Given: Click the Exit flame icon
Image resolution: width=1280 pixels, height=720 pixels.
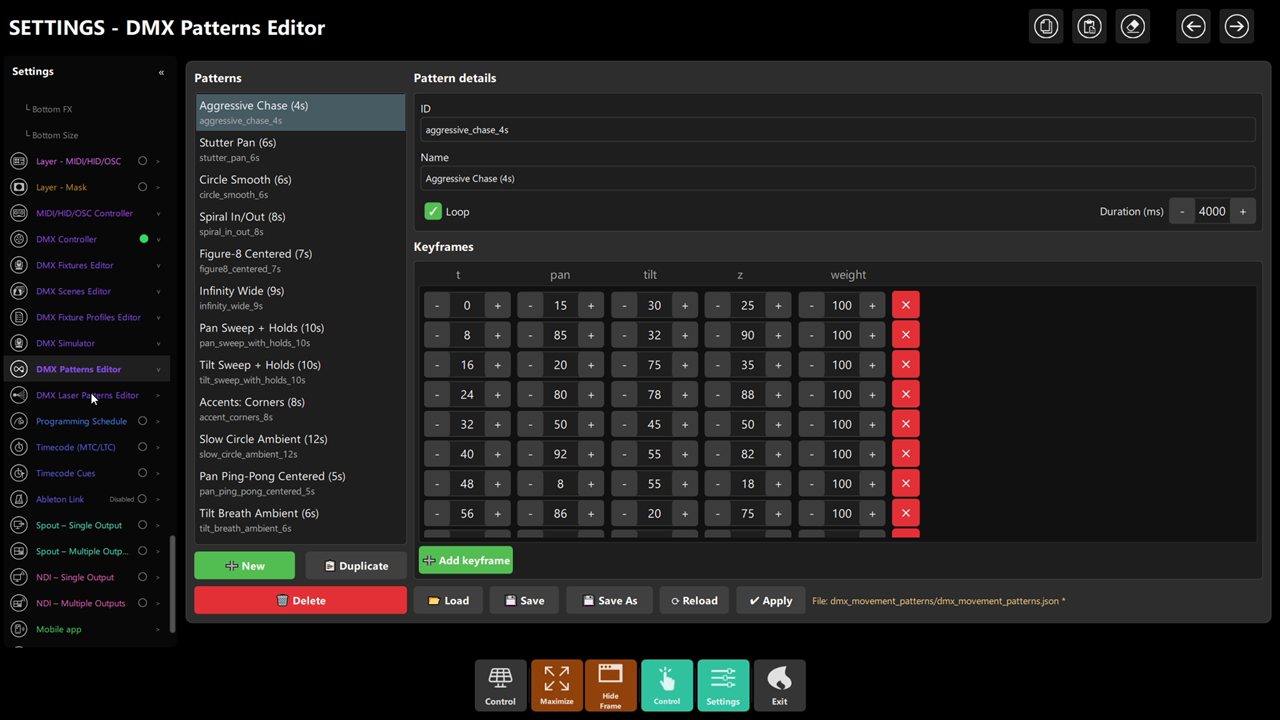Looking at the screenshot, I should coord(779,685).
